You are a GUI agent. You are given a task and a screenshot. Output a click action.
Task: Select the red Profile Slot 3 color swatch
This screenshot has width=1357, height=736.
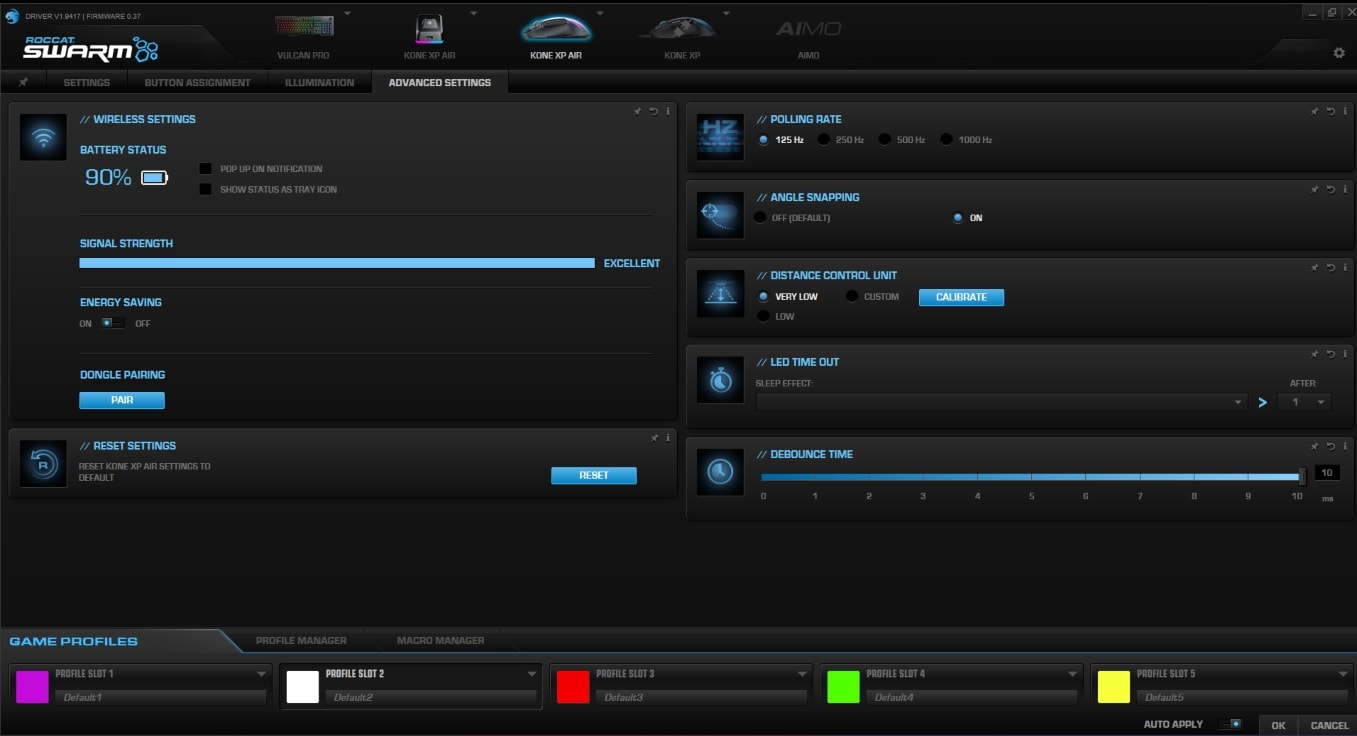pos(573,687)
